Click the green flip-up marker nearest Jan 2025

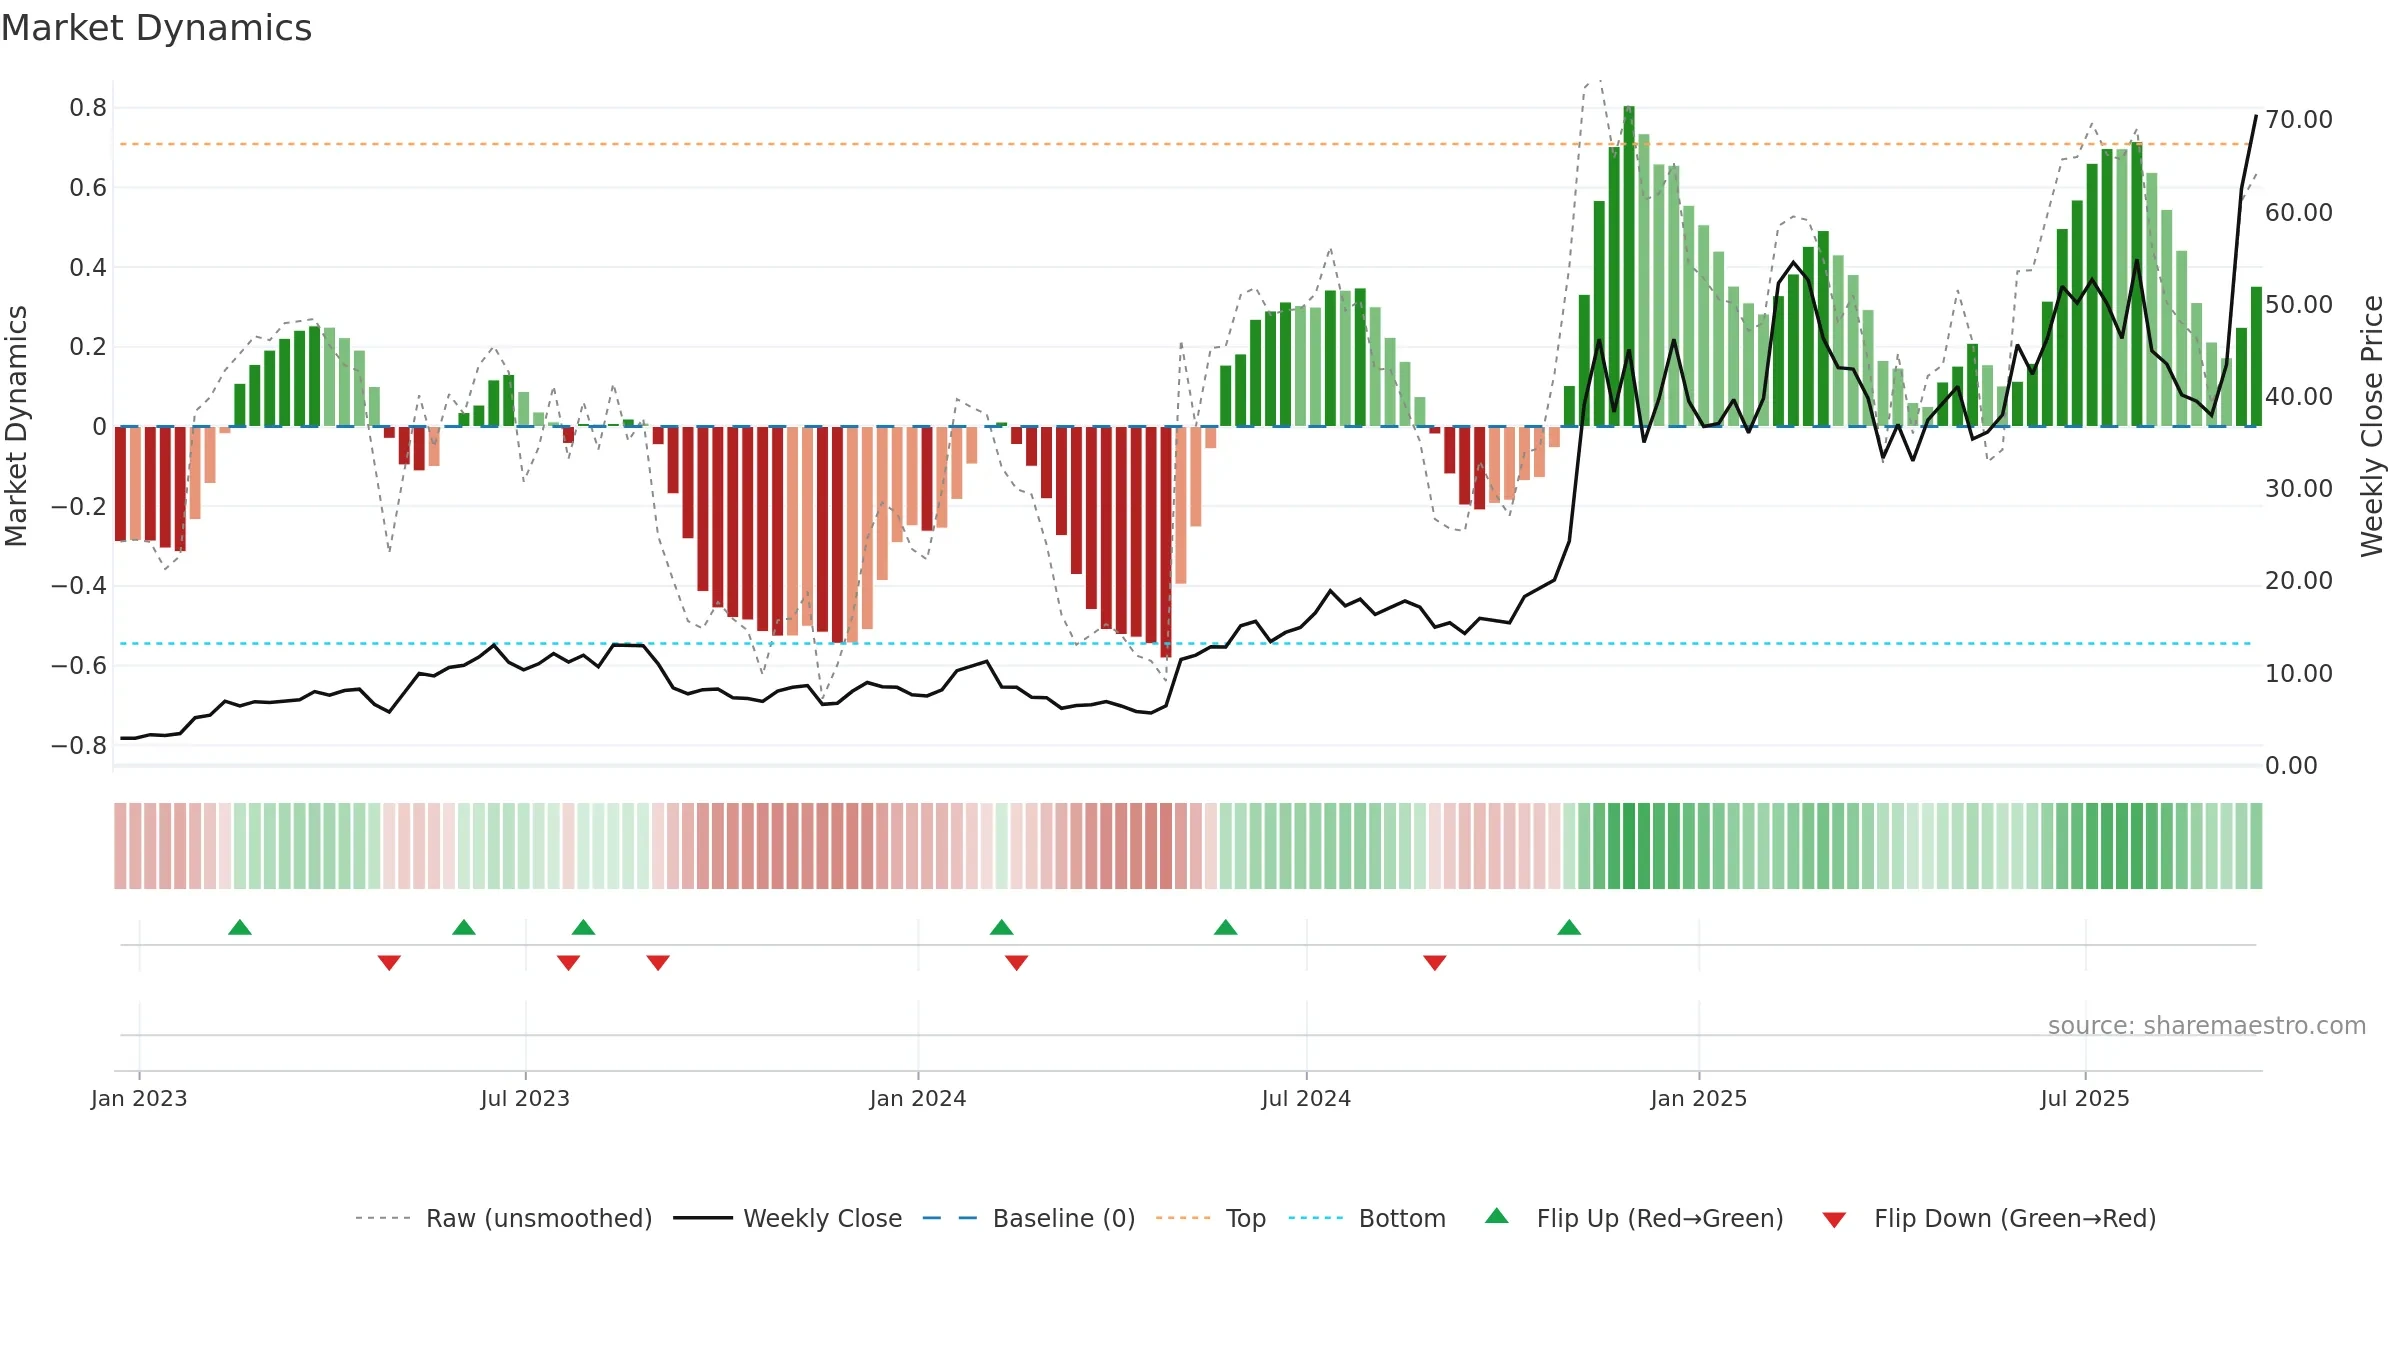1569,927
